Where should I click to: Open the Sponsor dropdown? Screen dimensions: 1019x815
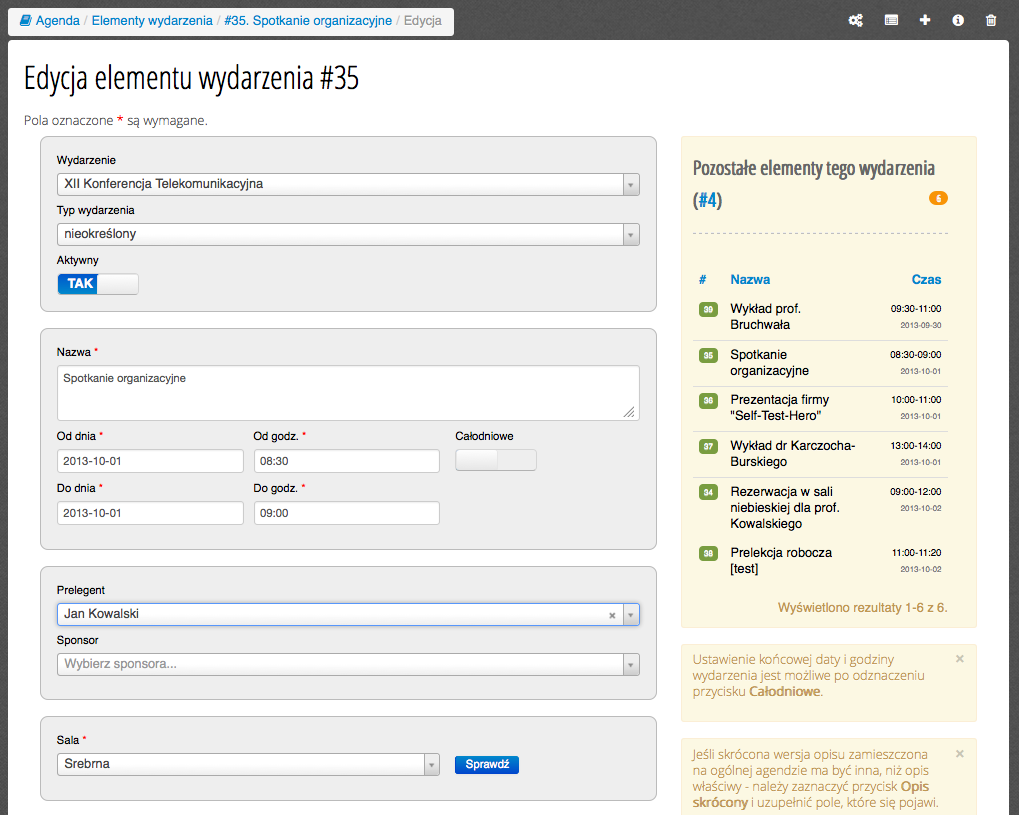coord(348,664)
